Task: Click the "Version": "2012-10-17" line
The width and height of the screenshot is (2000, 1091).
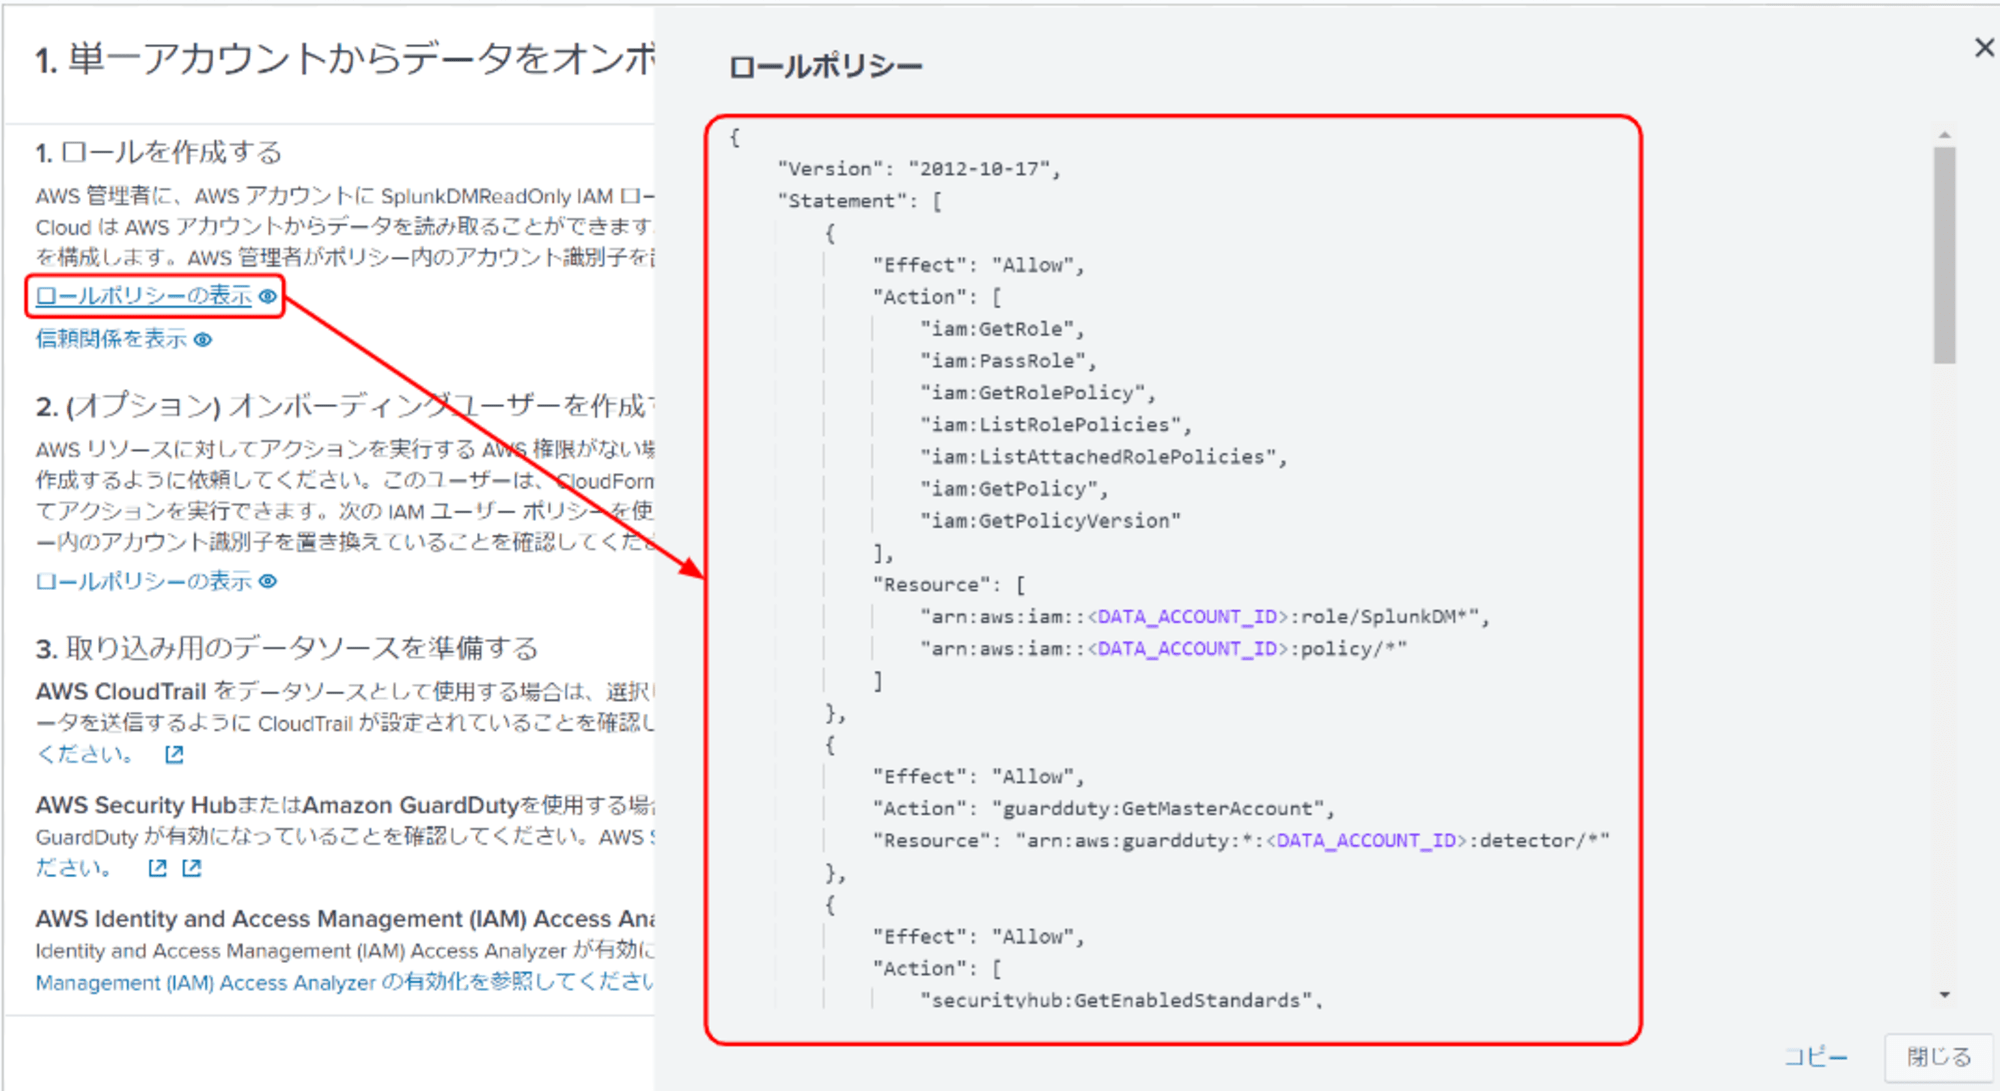Action: [919, 169]
